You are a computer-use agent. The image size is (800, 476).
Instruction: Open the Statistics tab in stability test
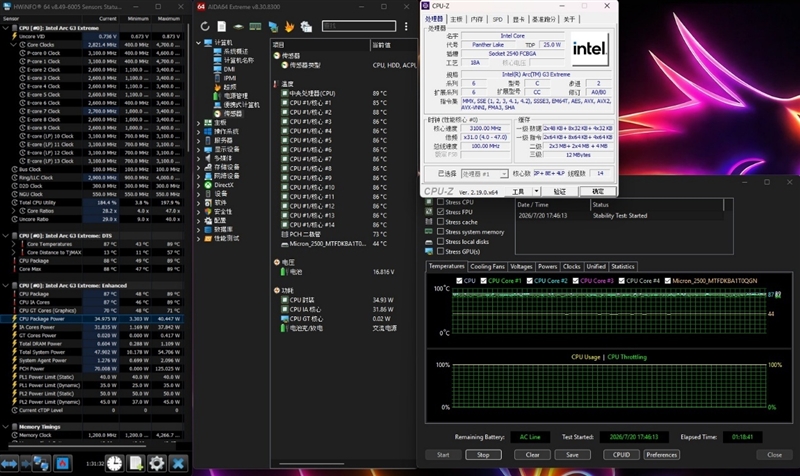(x=622, y=266)
